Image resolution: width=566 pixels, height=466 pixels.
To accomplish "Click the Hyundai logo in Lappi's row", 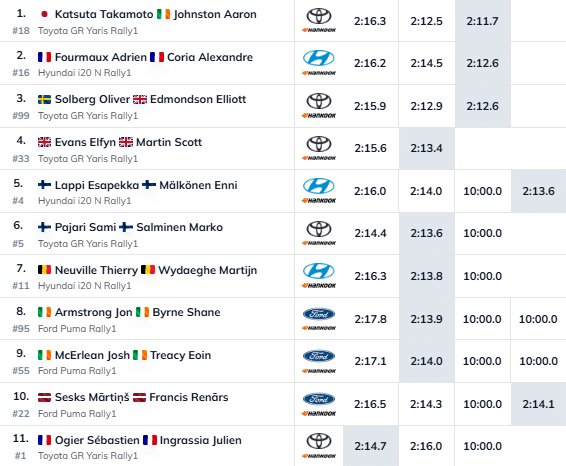I will click(319, 186).
